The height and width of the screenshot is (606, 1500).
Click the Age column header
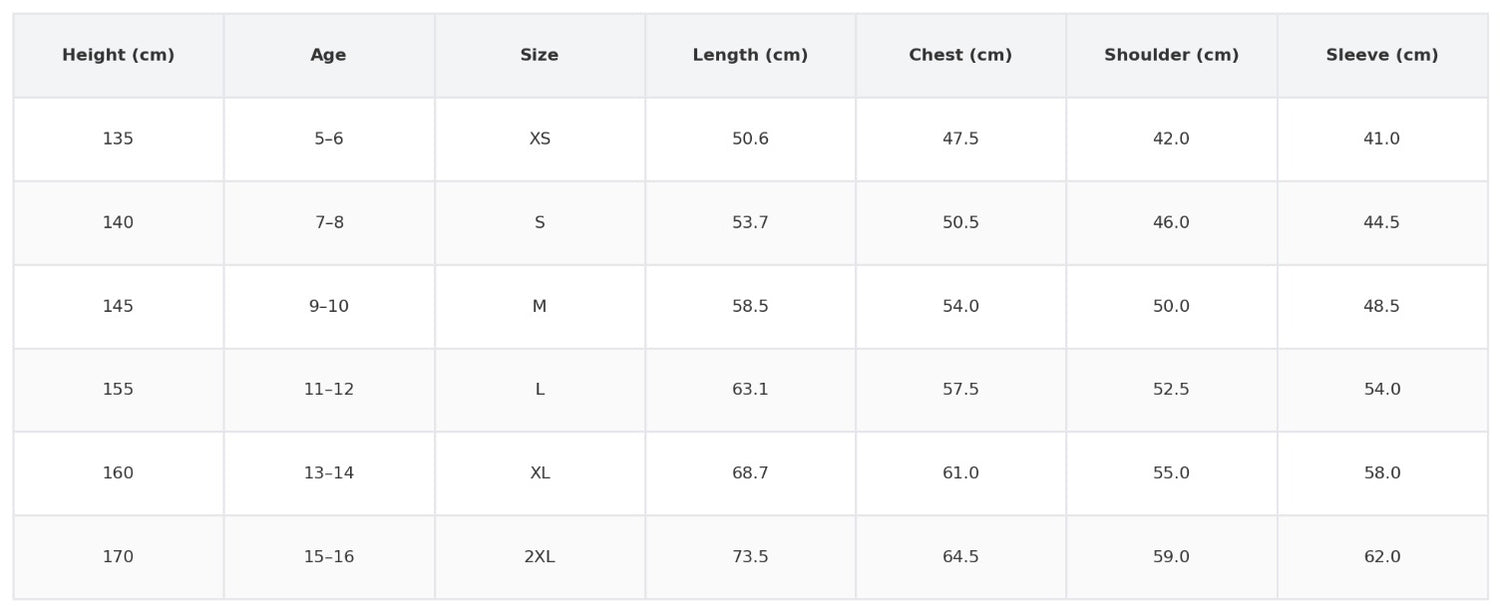tap(329, 56)
